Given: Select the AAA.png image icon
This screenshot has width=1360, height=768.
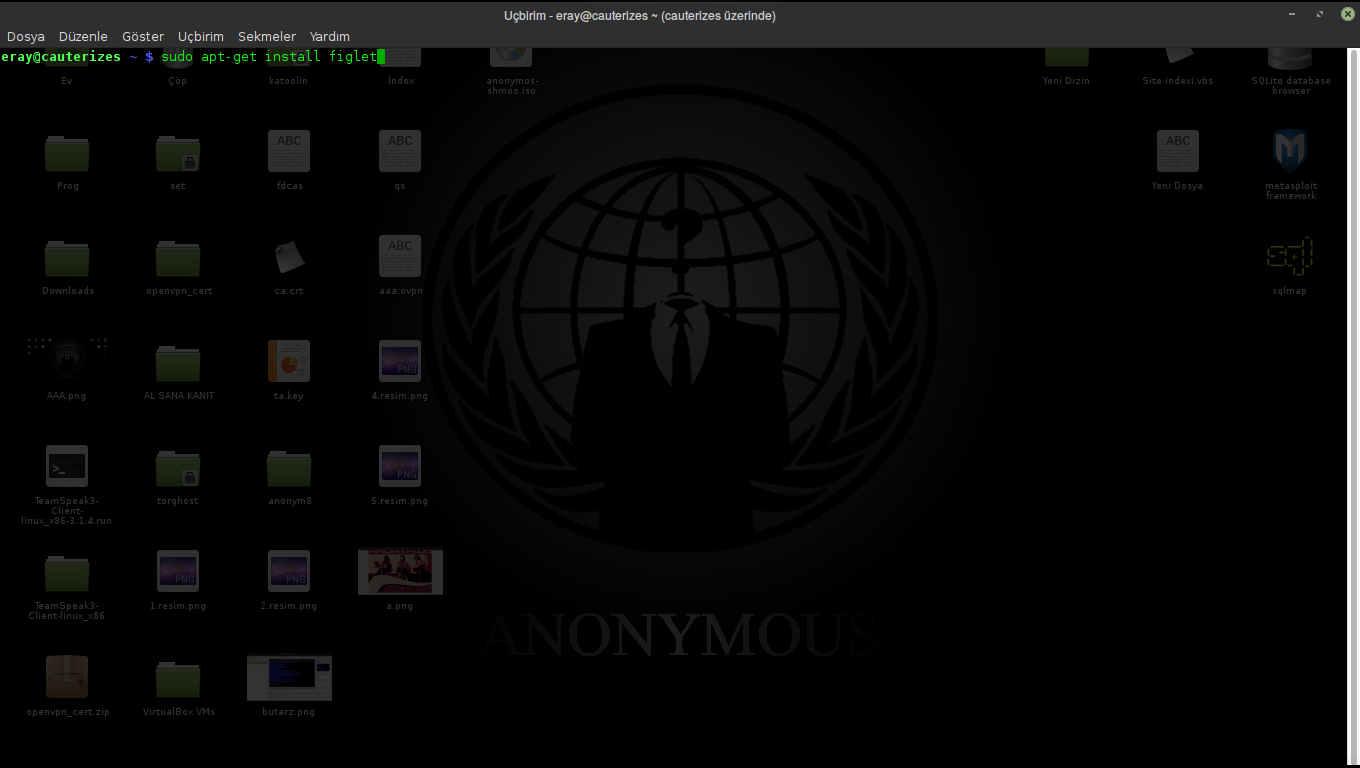Looking at the screenshot, I should 67,357.
